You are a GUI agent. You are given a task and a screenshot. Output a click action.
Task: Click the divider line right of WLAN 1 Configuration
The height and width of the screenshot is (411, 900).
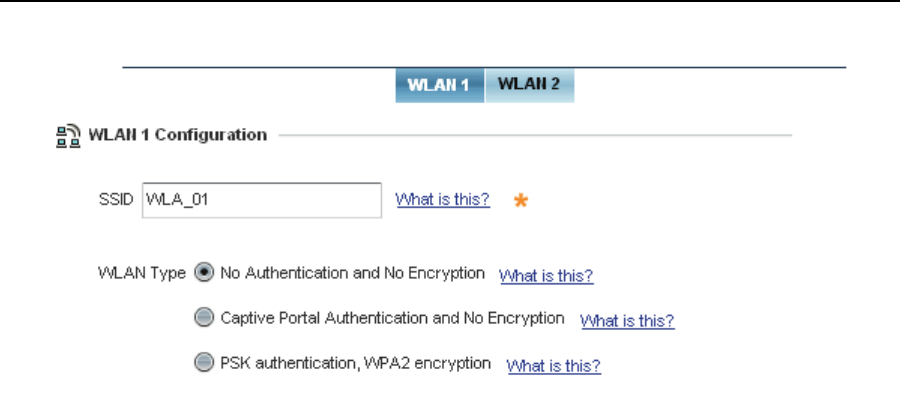click(x=534, y=134)
